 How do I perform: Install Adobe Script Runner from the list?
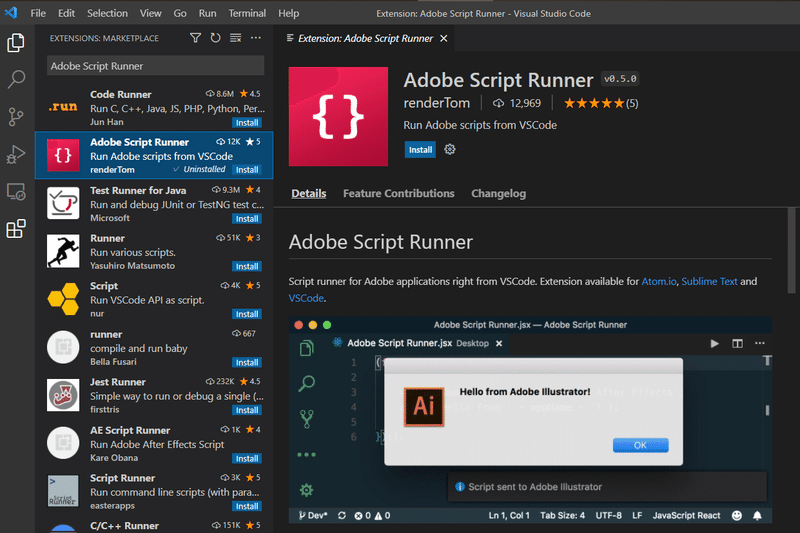(247, 169)
